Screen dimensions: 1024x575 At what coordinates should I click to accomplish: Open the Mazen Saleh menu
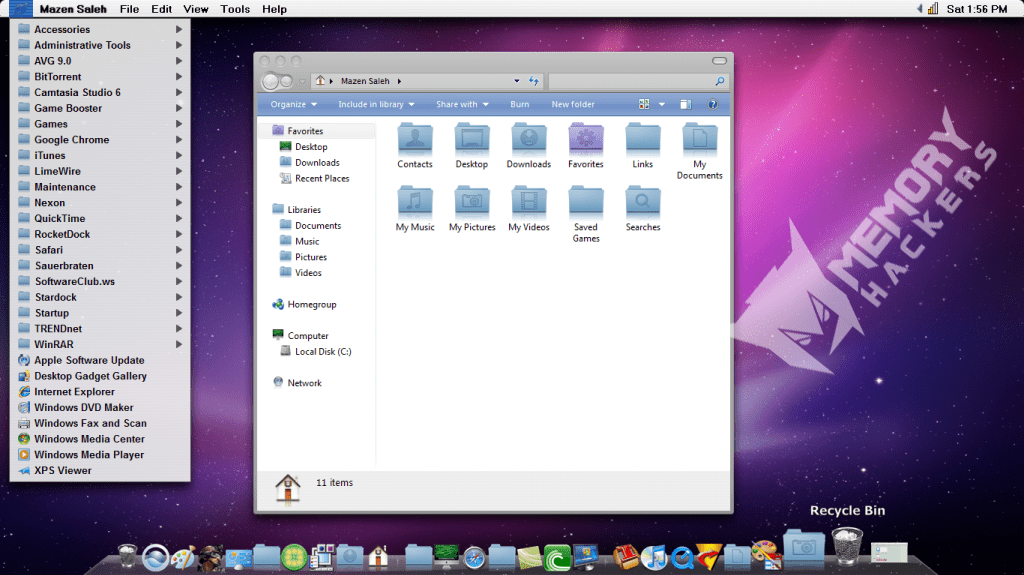tap(73, 9)
